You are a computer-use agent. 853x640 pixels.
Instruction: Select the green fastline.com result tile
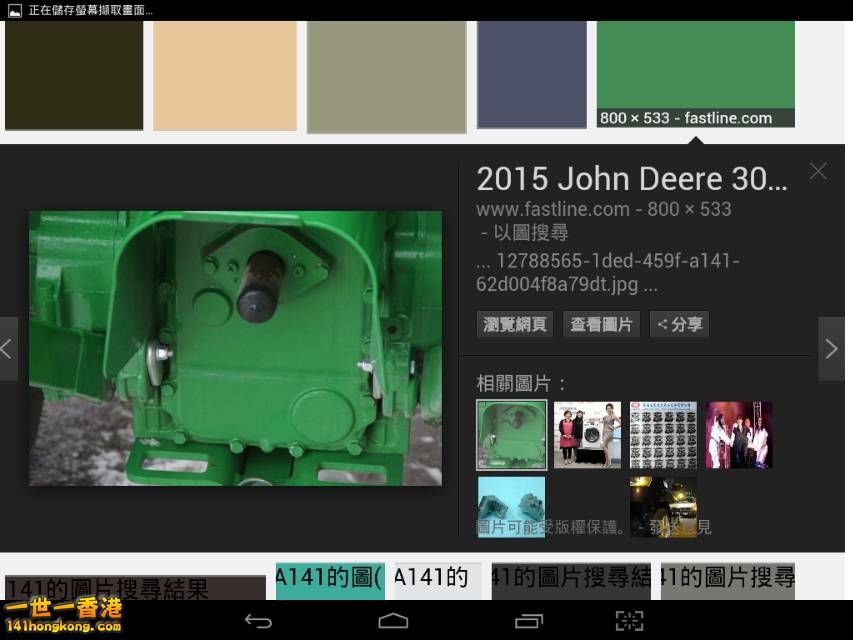coord(696,74)
